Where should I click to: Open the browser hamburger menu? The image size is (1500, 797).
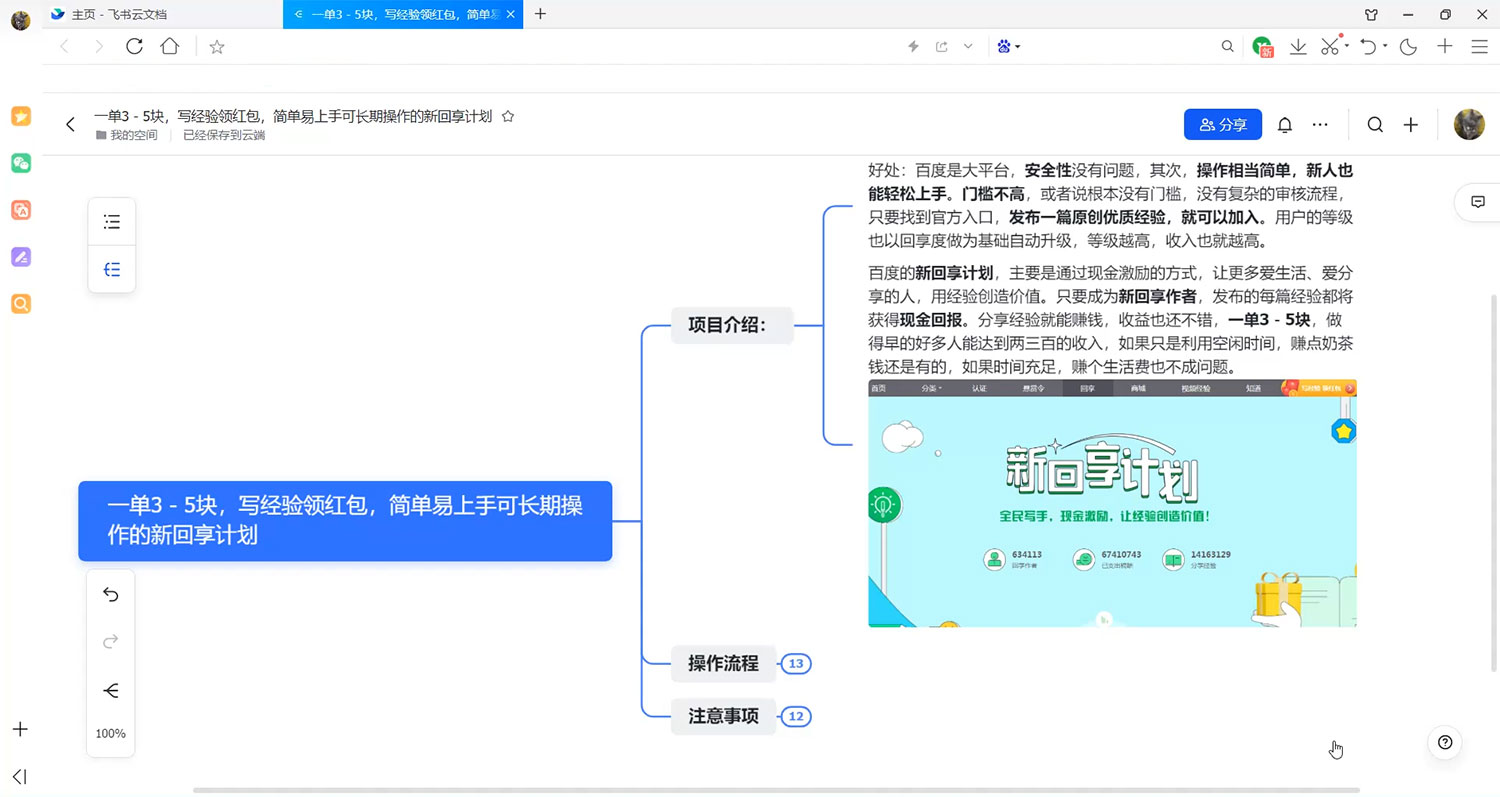[x=1478, y=46]
